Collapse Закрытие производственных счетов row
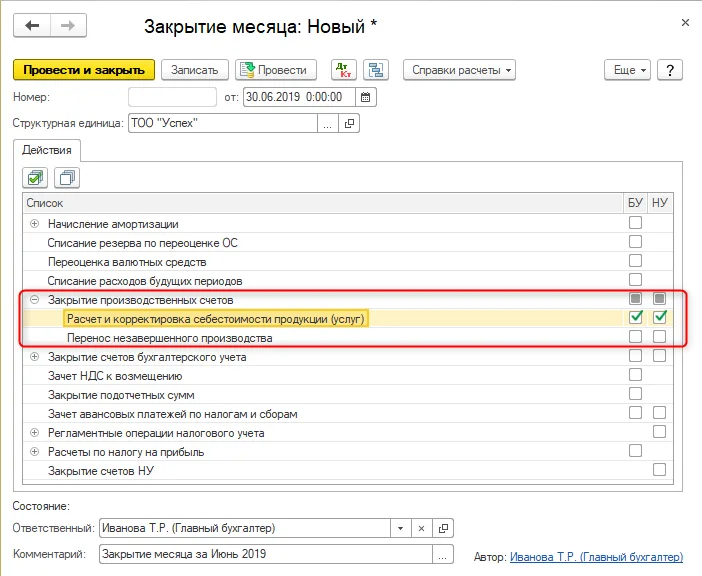 click(34, 299)
